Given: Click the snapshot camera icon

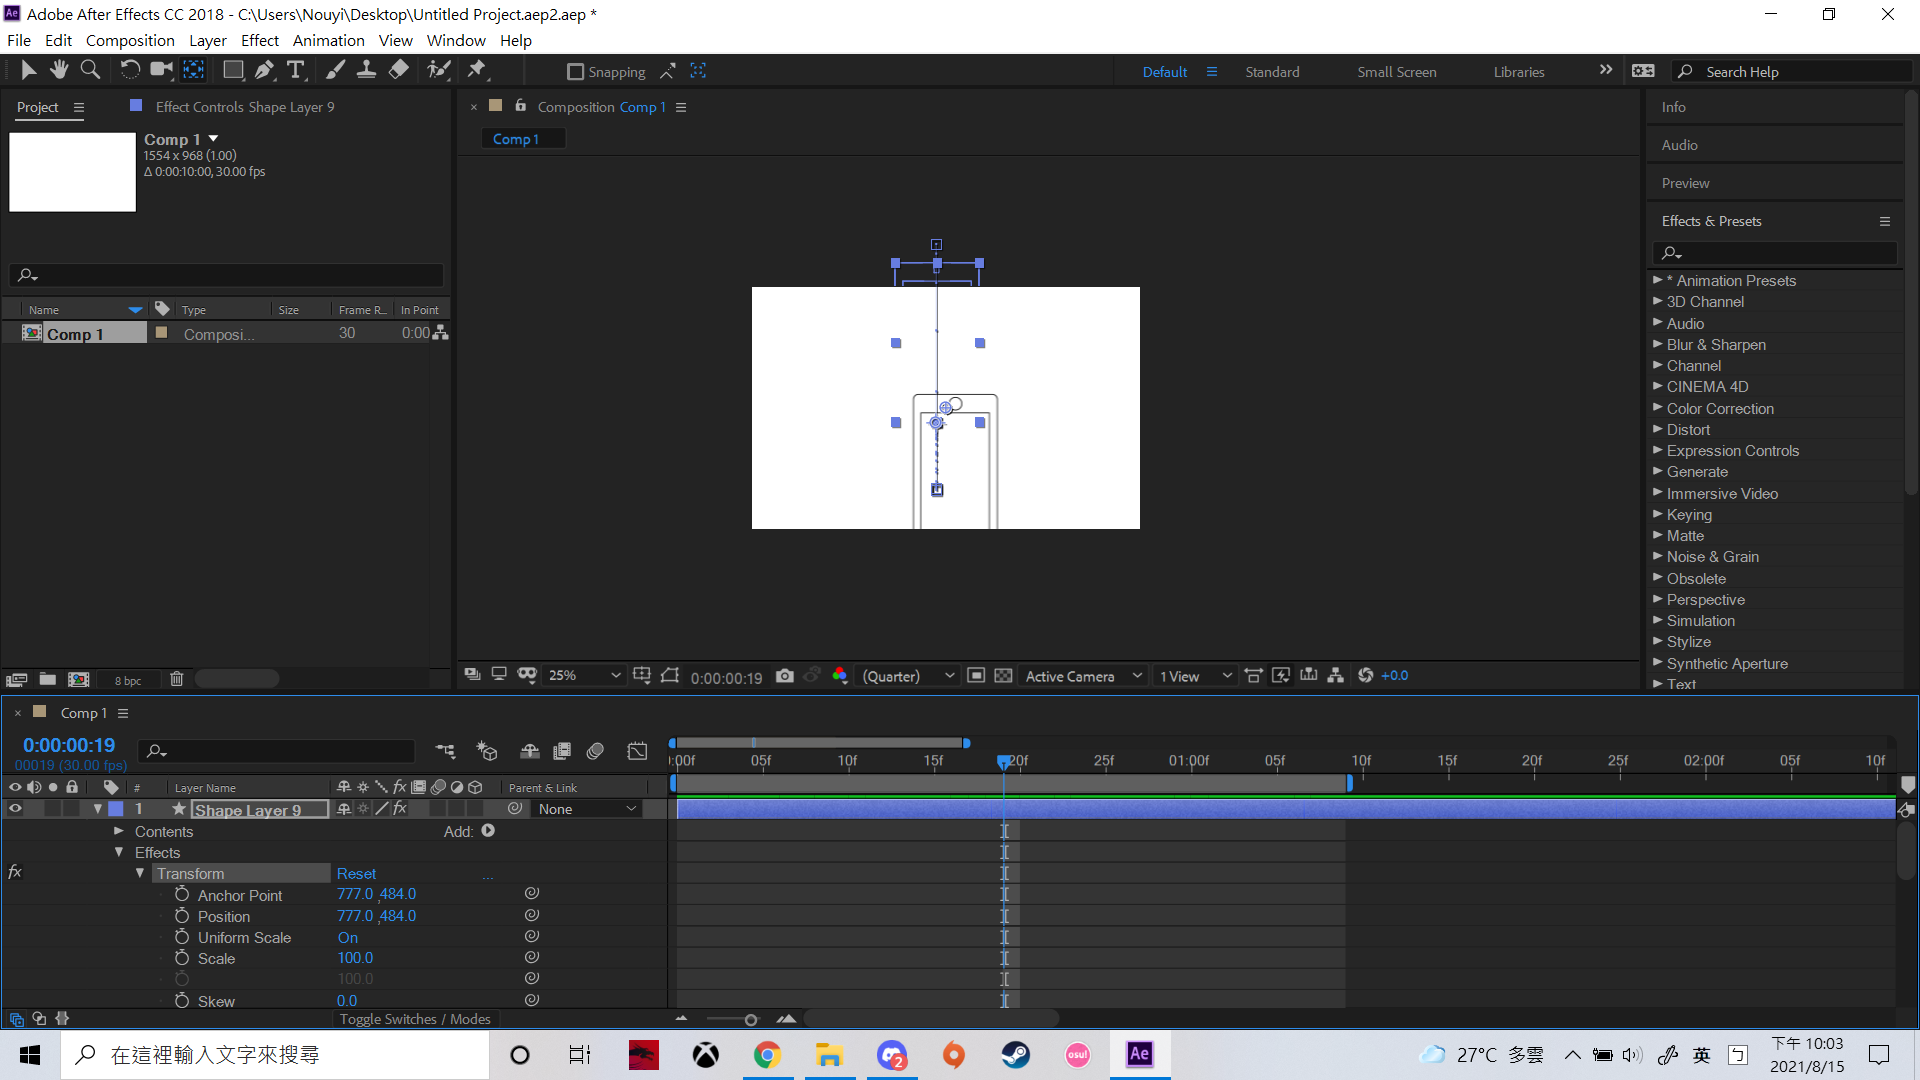Looking at the screenshot, I should click(x=785, y=676).
